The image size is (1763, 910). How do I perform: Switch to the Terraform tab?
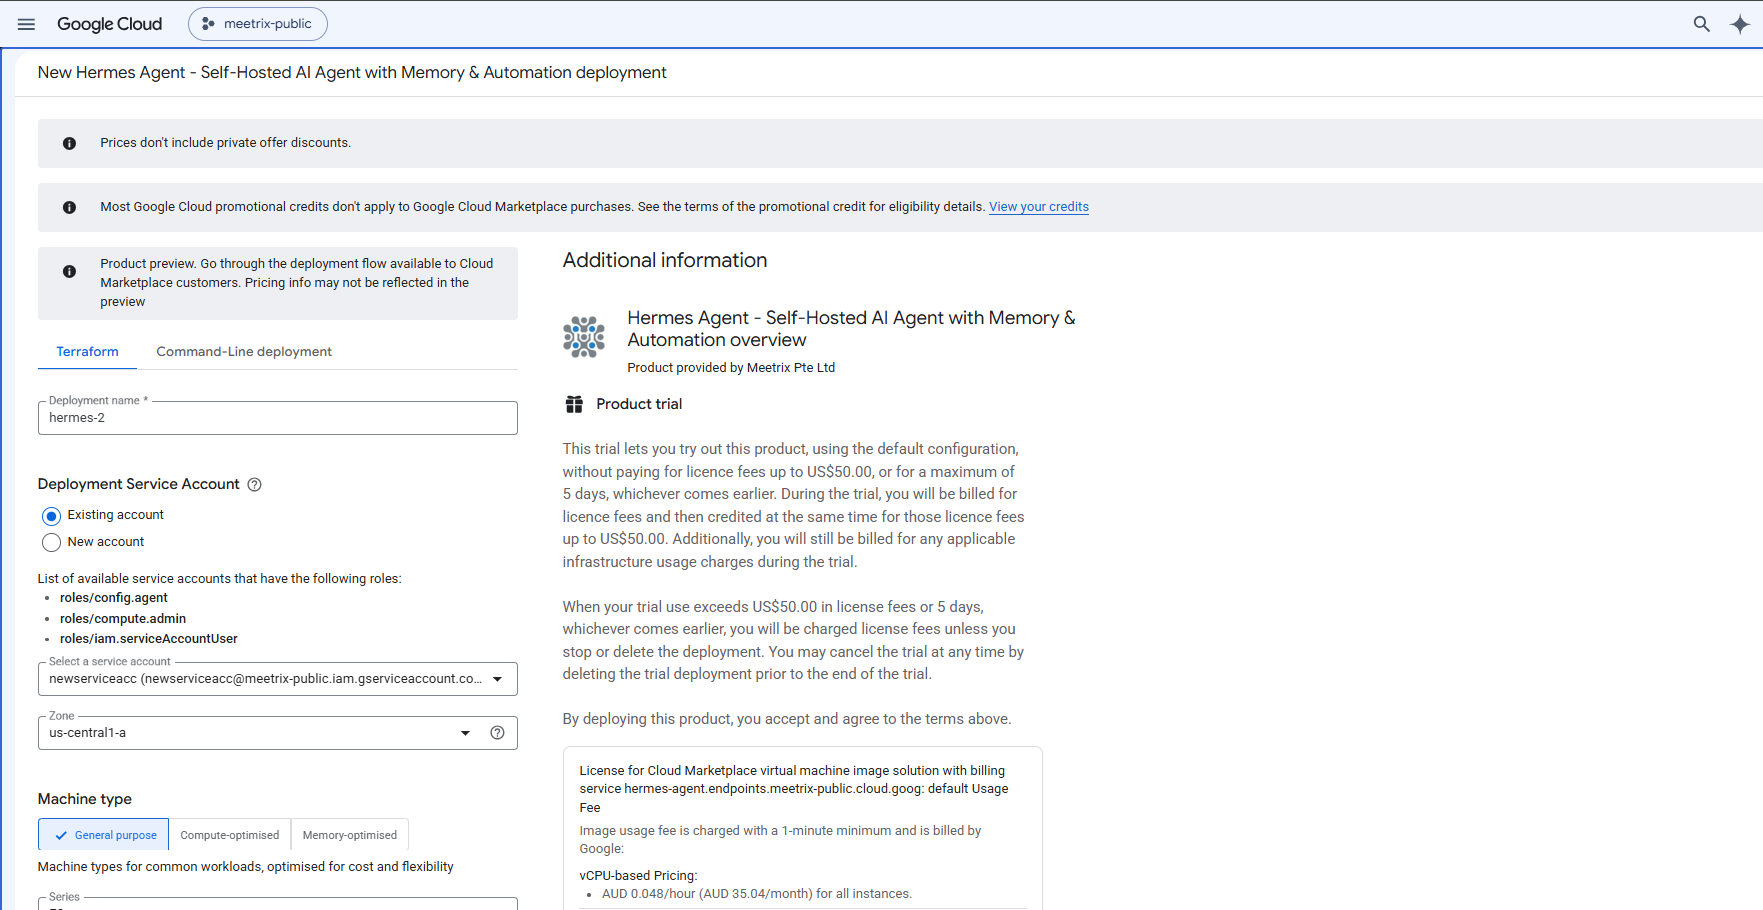click(88, 352)
